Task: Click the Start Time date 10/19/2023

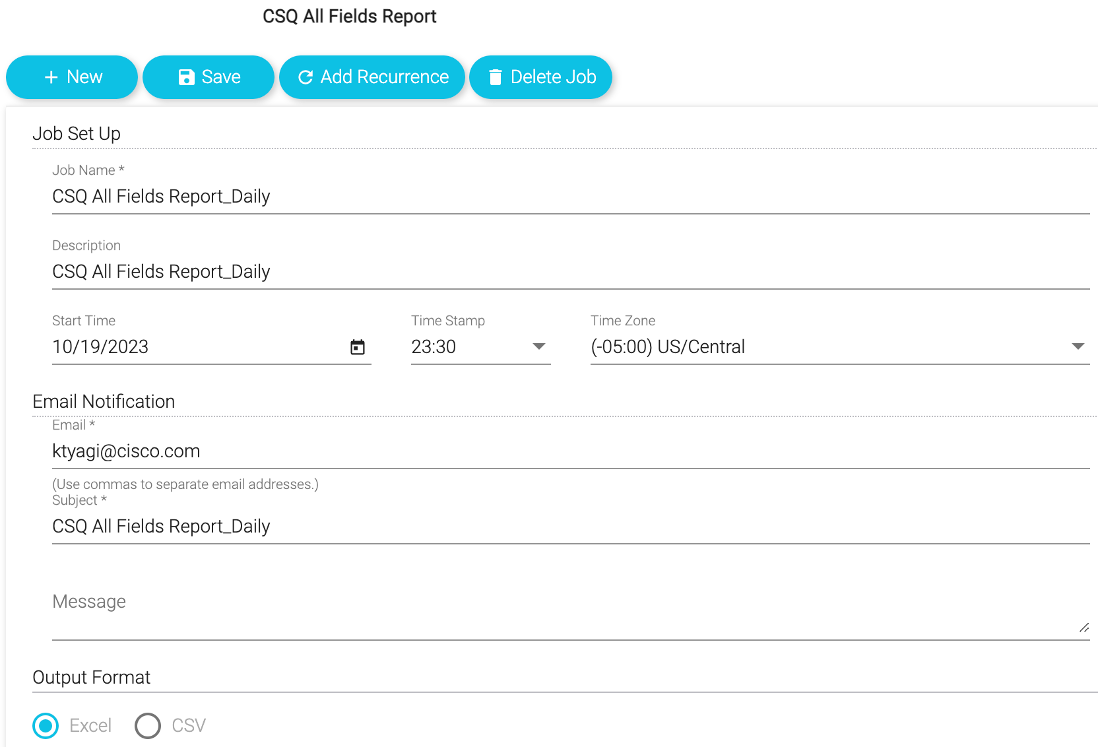Action: 101,347
